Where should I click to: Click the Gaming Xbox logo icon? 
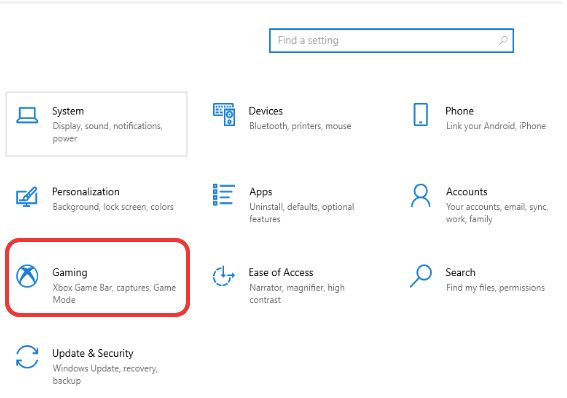(x=27, y=276)
